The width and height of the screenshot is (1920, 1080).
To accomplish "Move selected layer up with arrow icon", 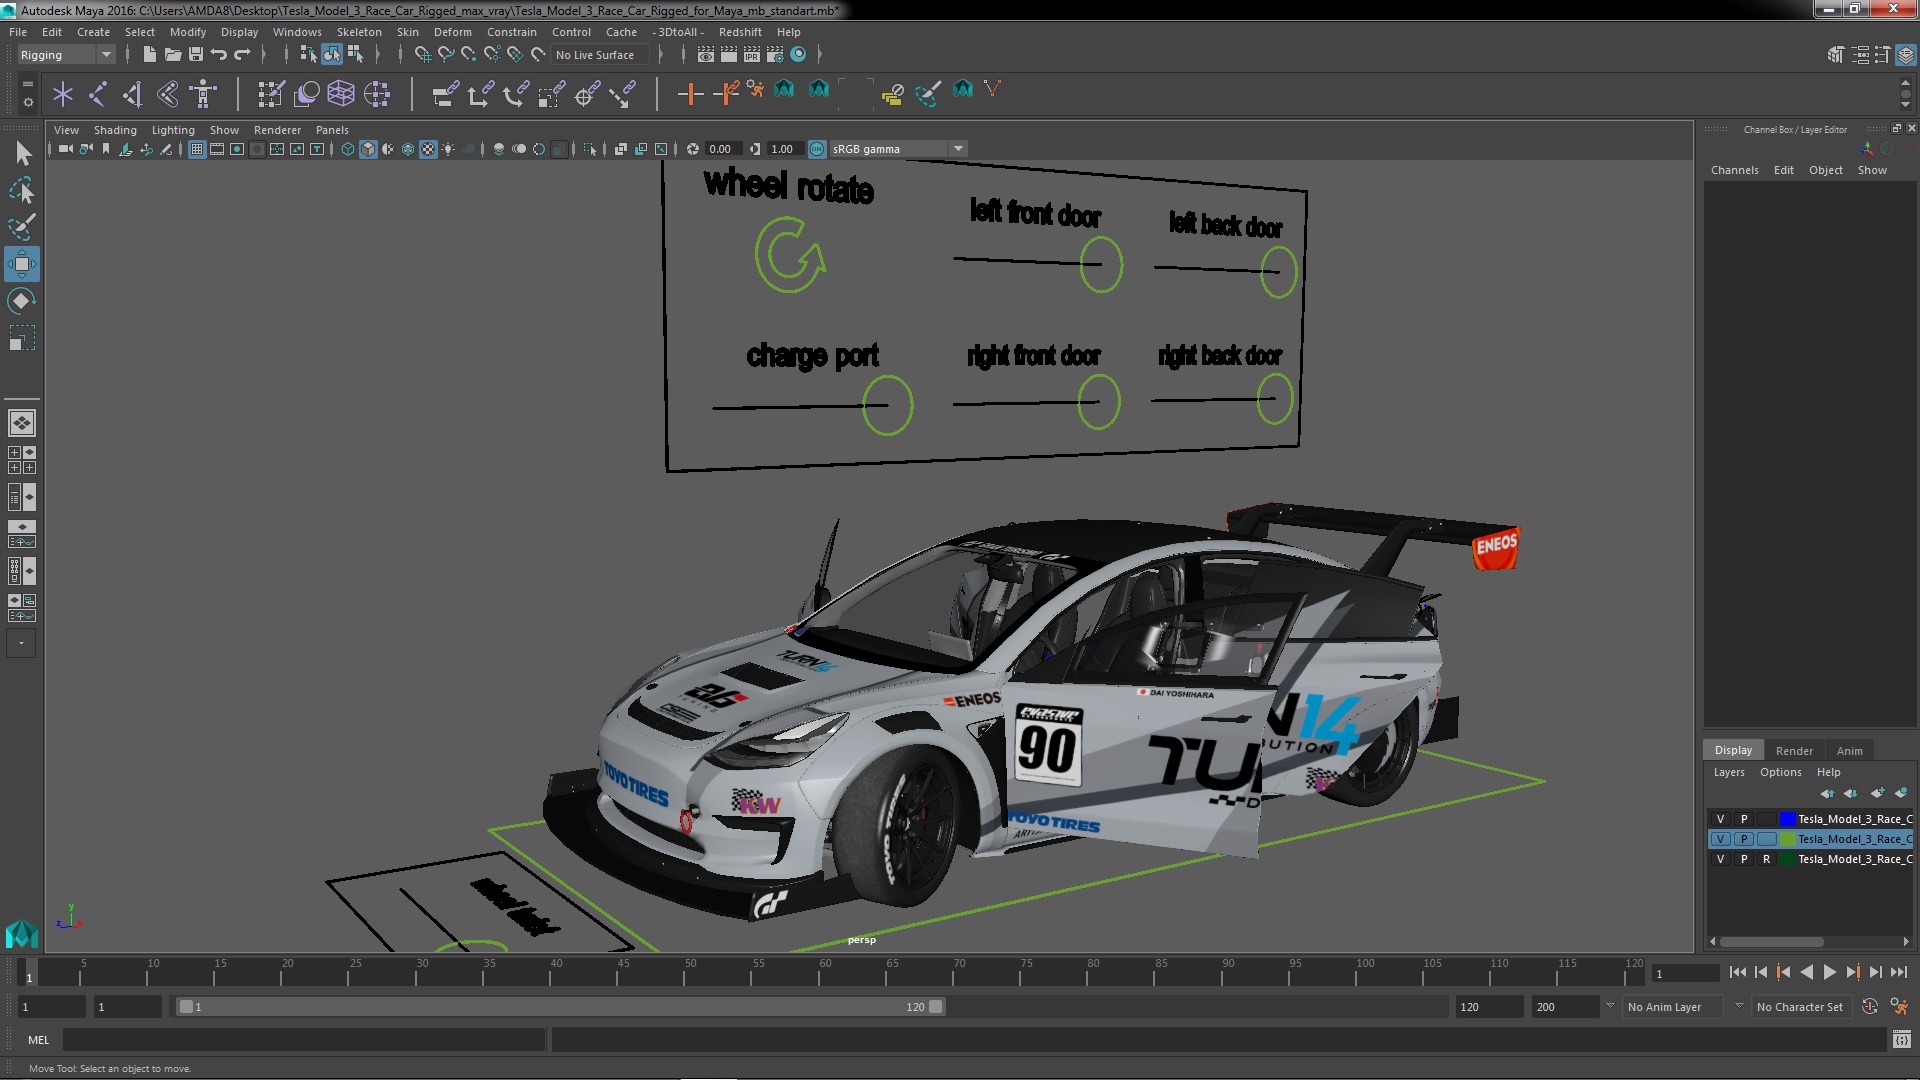I will (x=1828, y=793).
